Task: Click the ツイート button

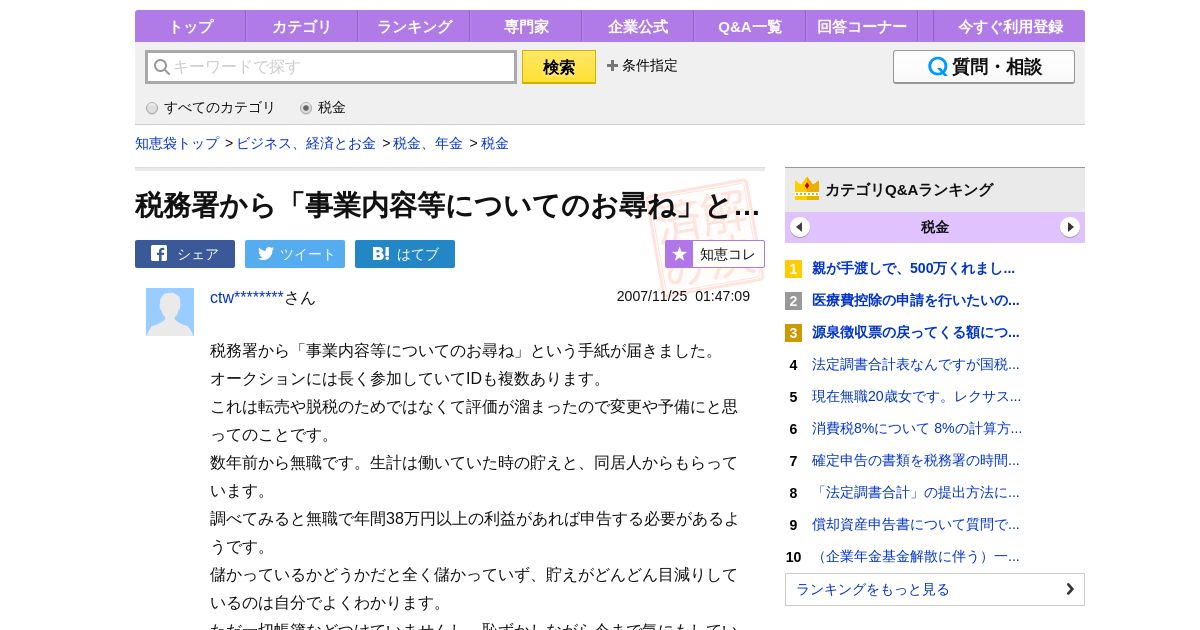Action: (295, 254)
